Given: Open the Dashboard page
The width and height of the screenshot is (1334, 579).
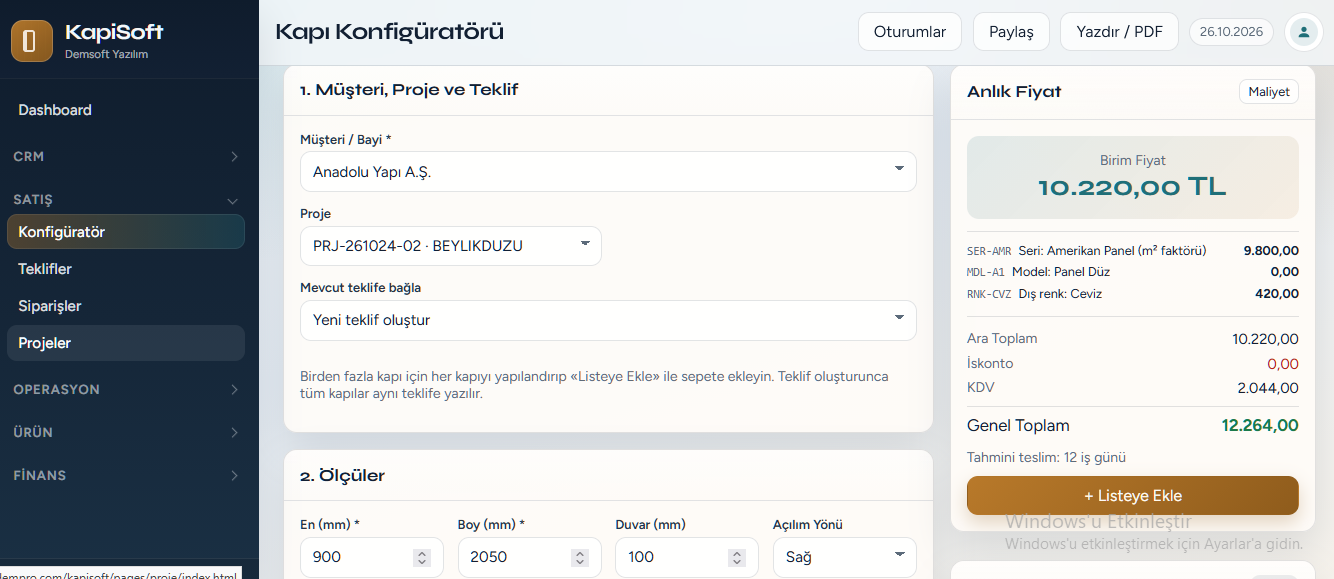Looking at the screenshot, I should [55, 110].
